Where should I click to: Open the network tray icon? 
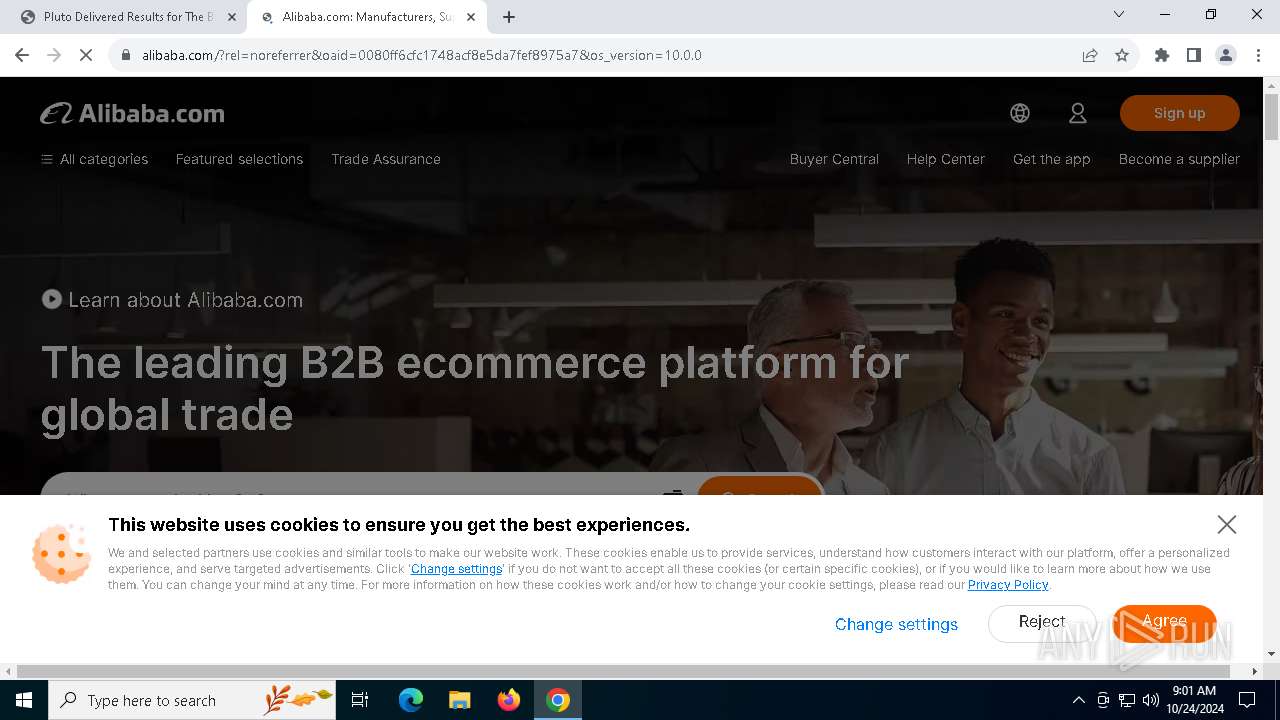tap(1127, 700)
